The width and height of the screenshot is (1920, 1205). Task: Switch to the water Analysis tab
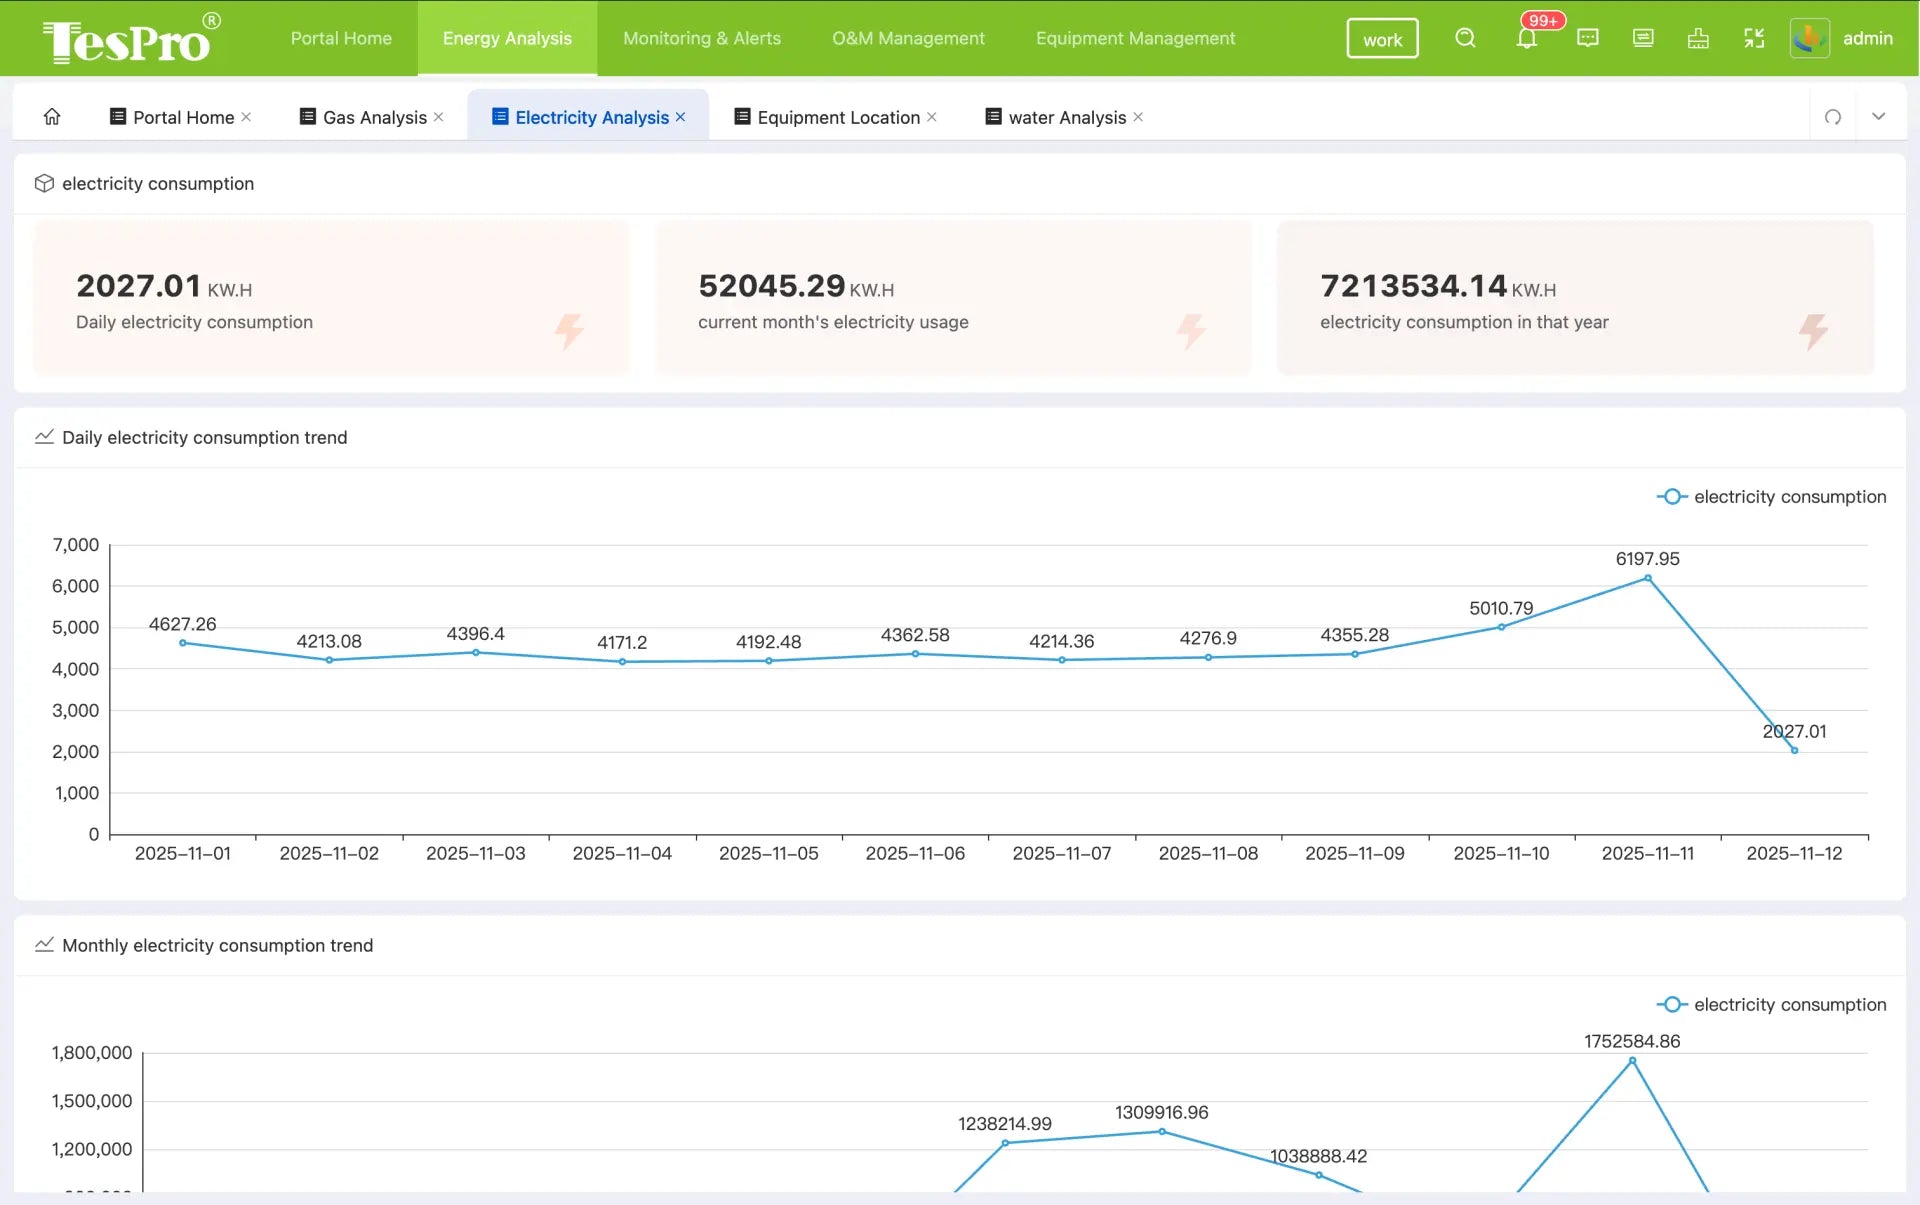point(1066,117)
